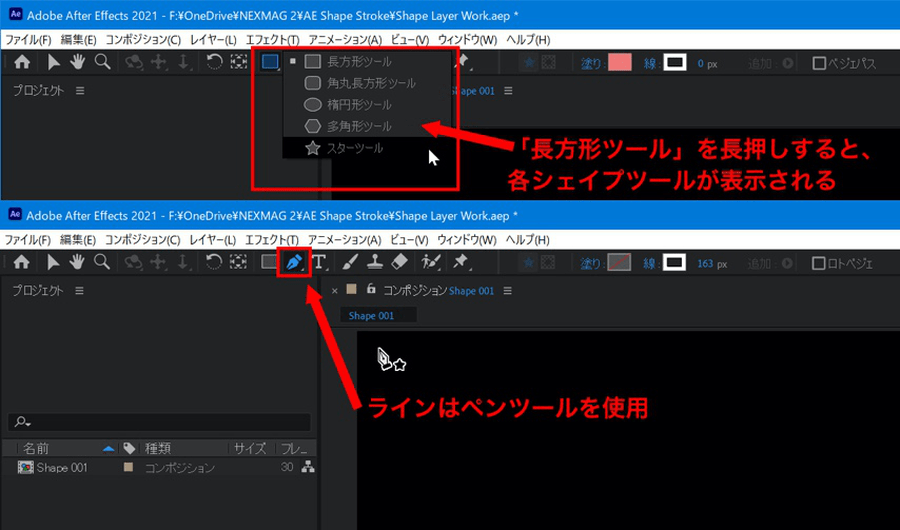
Task: Select the Dolly camera tool in lower window
Action: tap(183, 262)
